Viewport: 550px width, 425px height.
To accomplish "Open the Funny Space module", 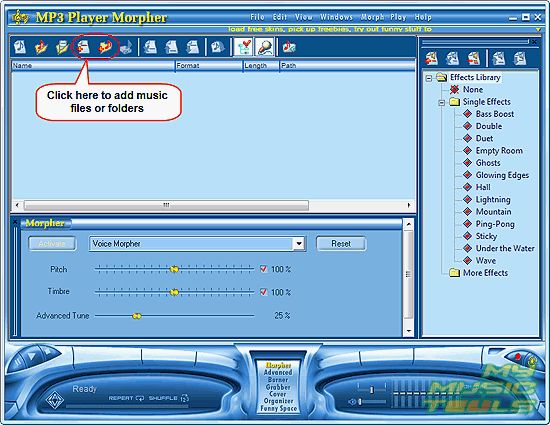I will [x=279, y=408].
